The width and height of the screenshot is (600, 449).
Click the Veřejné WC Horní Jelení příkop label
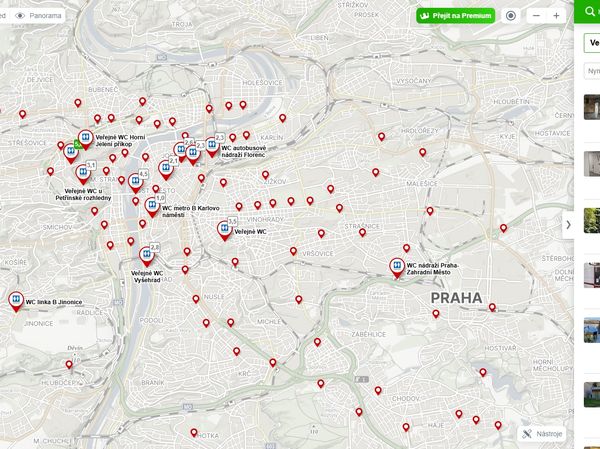click(120, 140)
